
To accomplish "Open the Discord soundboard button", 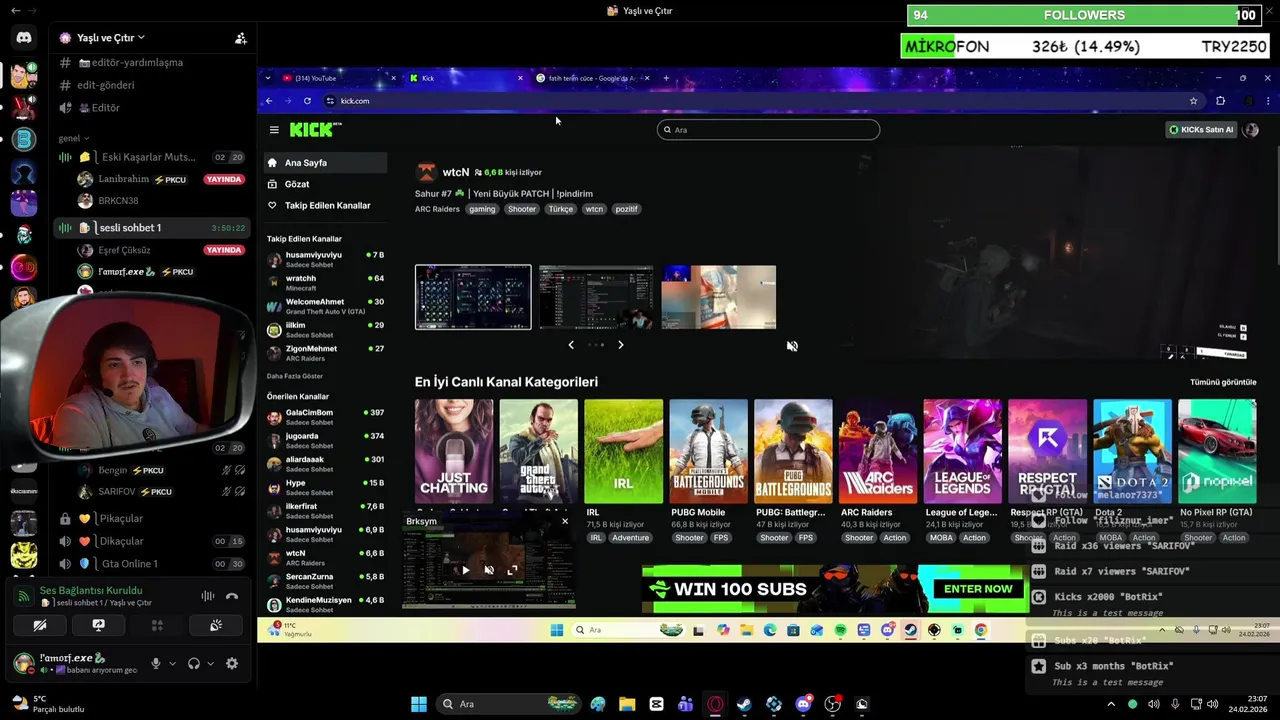I will 215,625.
